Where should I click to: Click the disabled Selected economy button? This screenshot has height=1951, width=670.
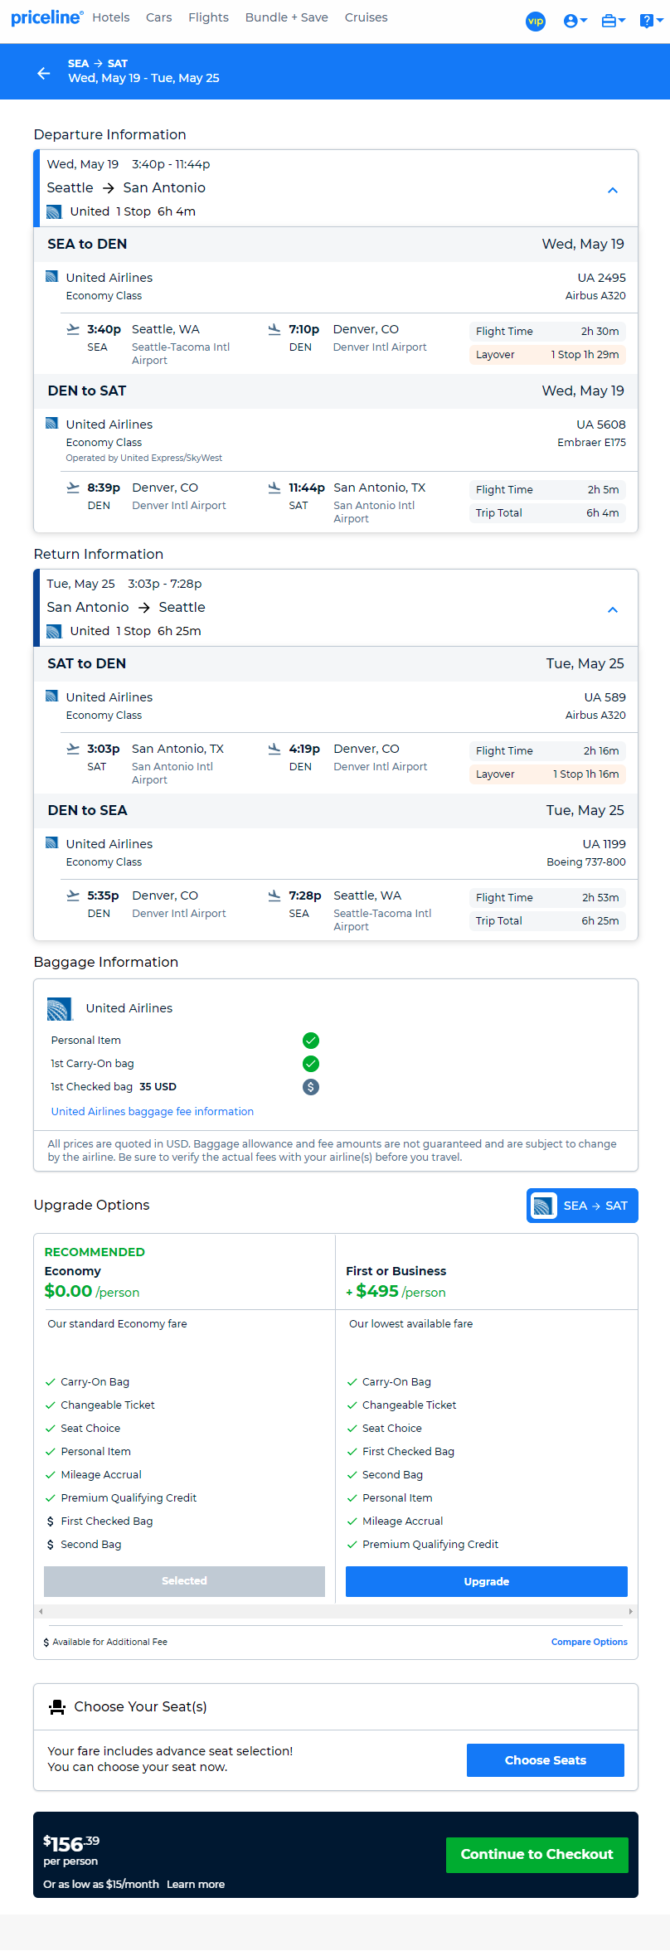(x=184, y=1582)
